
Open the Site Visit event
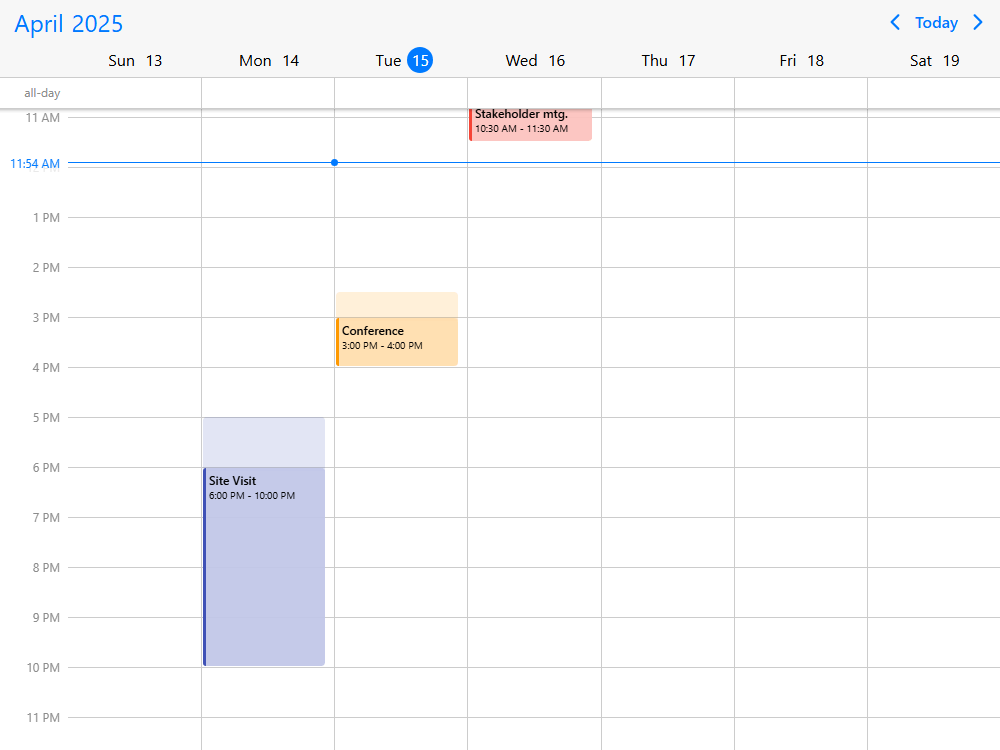tap(264, 567)
